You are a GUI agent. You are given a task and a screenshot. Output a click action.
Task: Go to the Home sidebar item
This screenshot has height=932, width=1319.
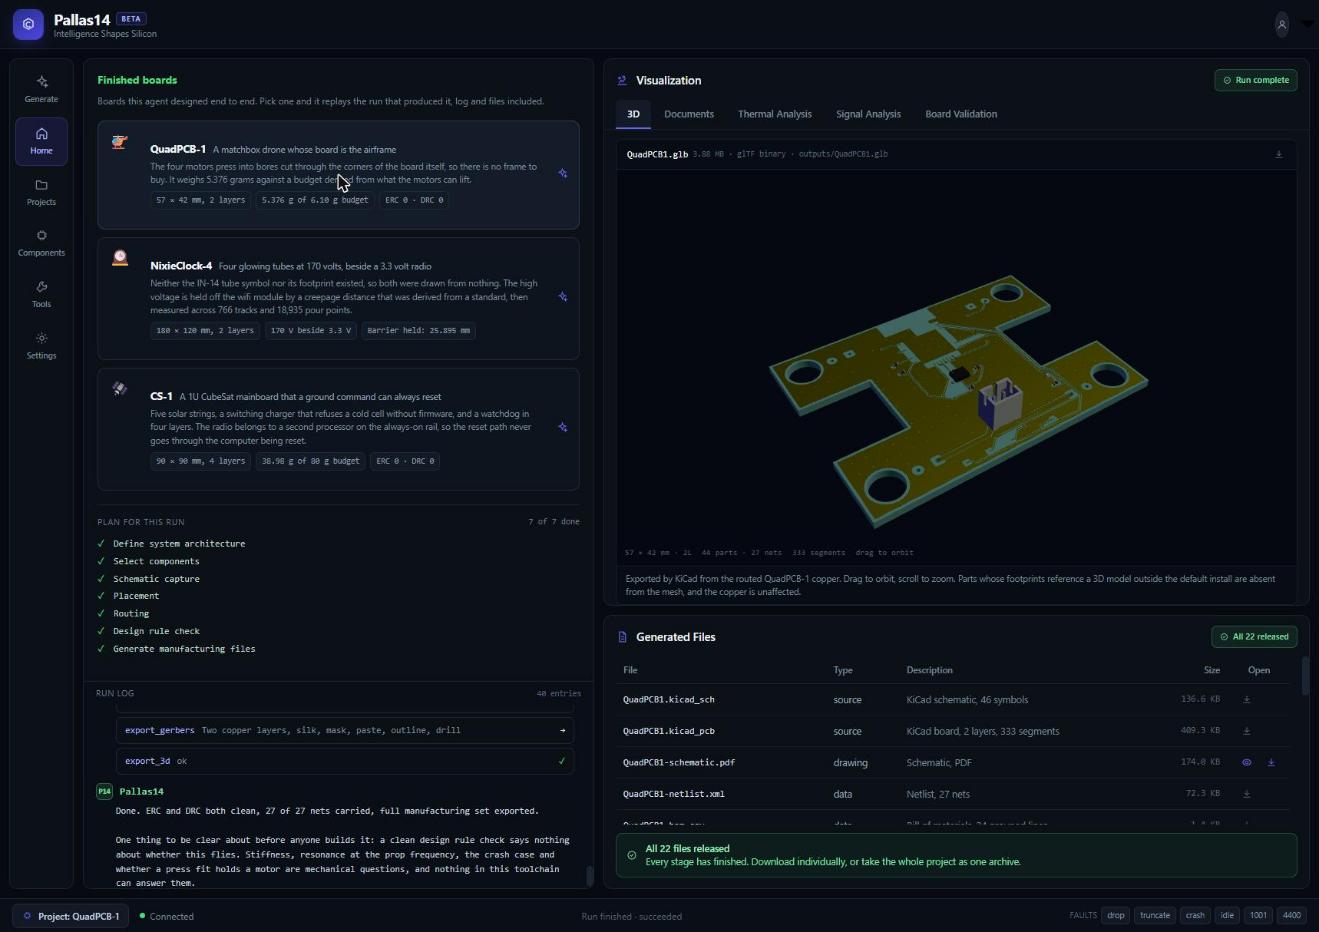tap(41, 141)
